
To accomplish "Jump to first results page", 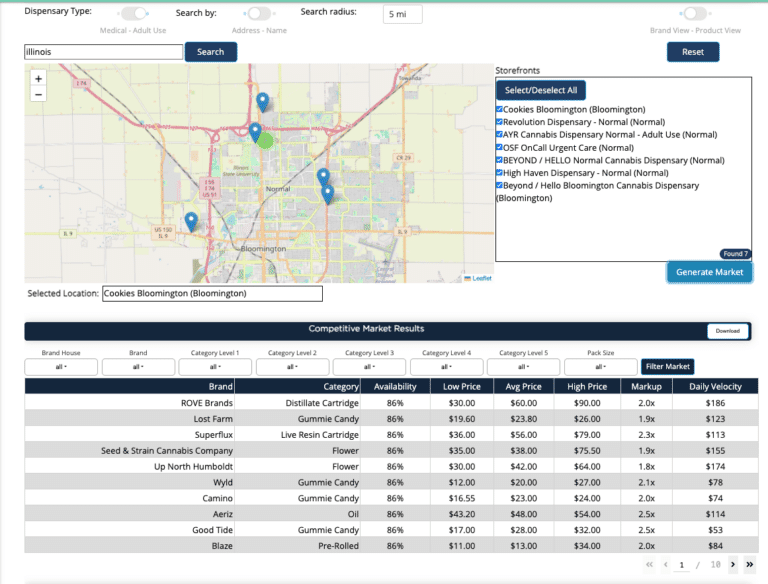I will [649, 564].
